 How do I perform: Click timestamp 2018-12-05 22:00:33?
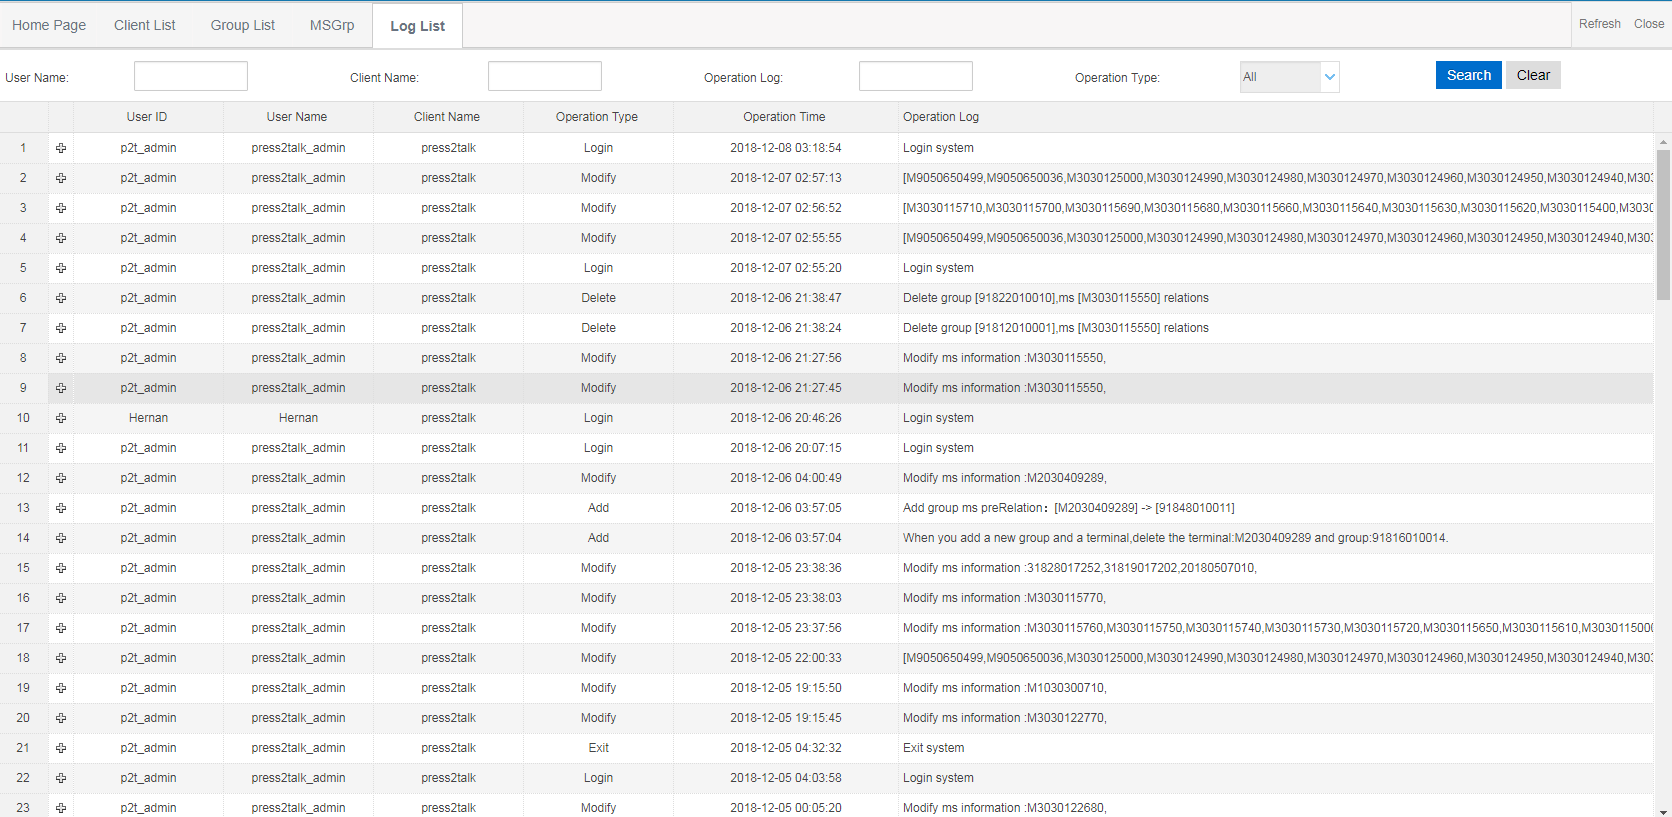coord(786,658)
